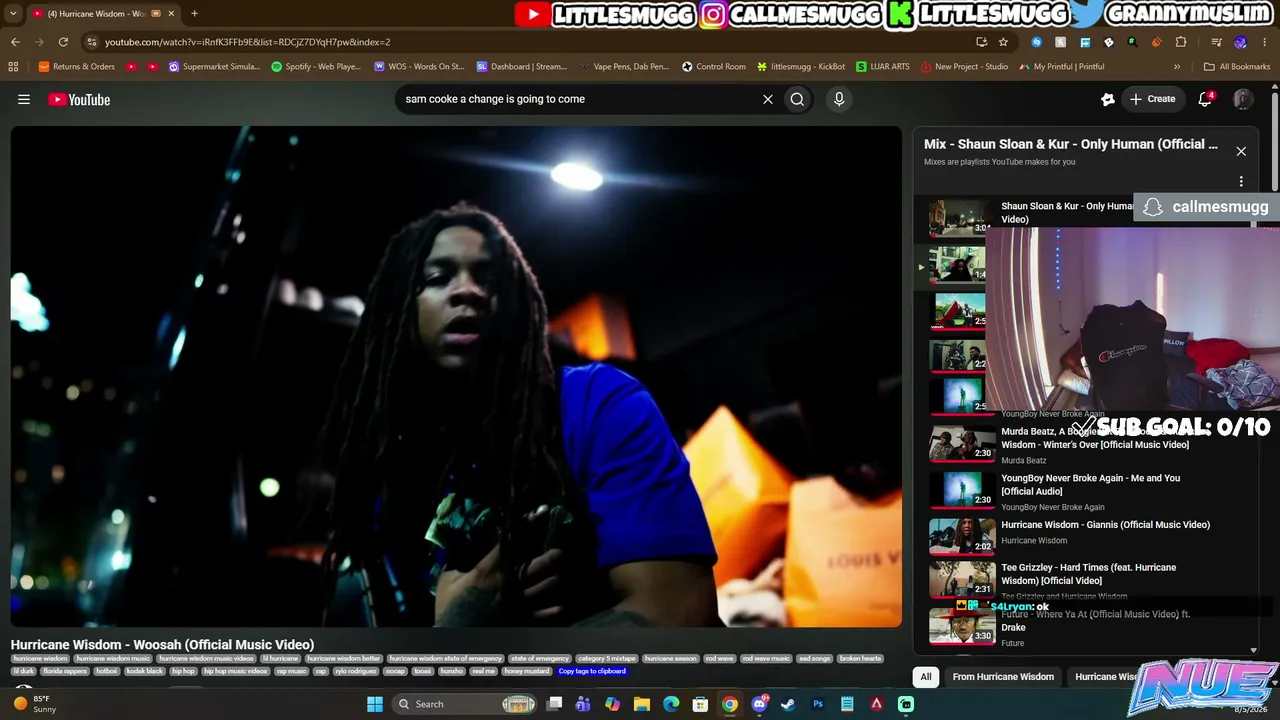Play Tee Grizzley - Hard Times video

(x=1089, y=574)
